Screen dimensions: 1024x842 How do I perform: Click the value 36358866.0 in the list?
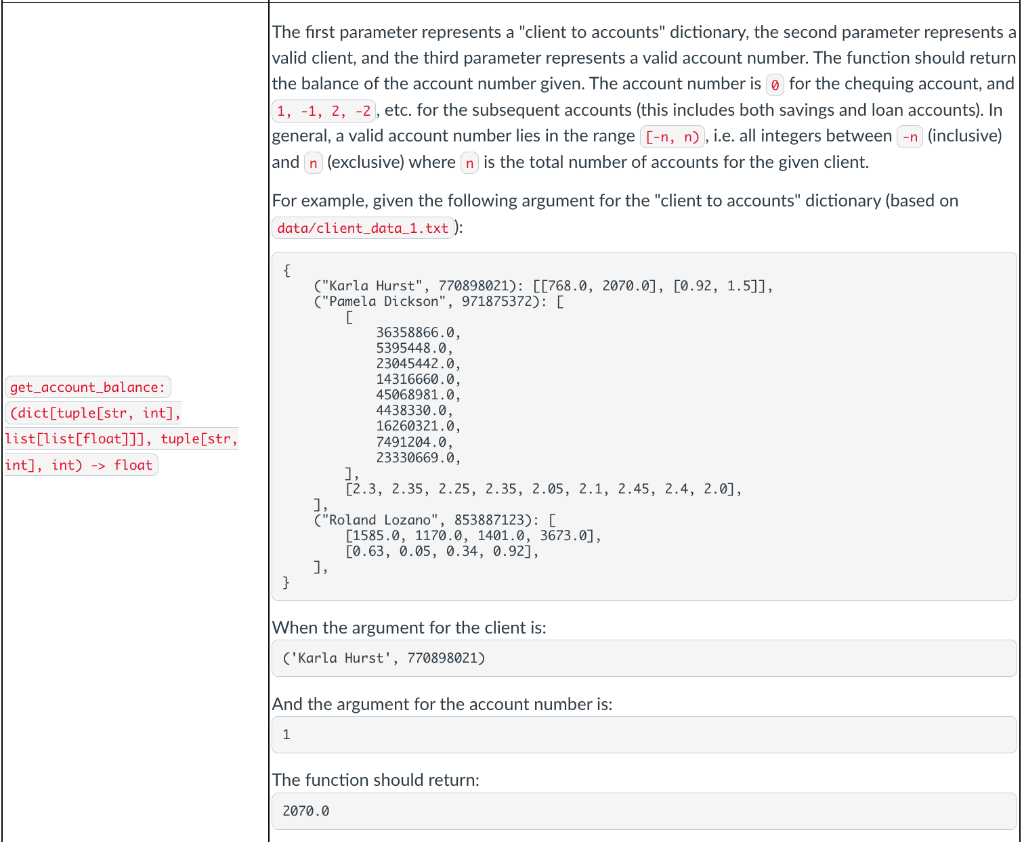click(418, 332)
